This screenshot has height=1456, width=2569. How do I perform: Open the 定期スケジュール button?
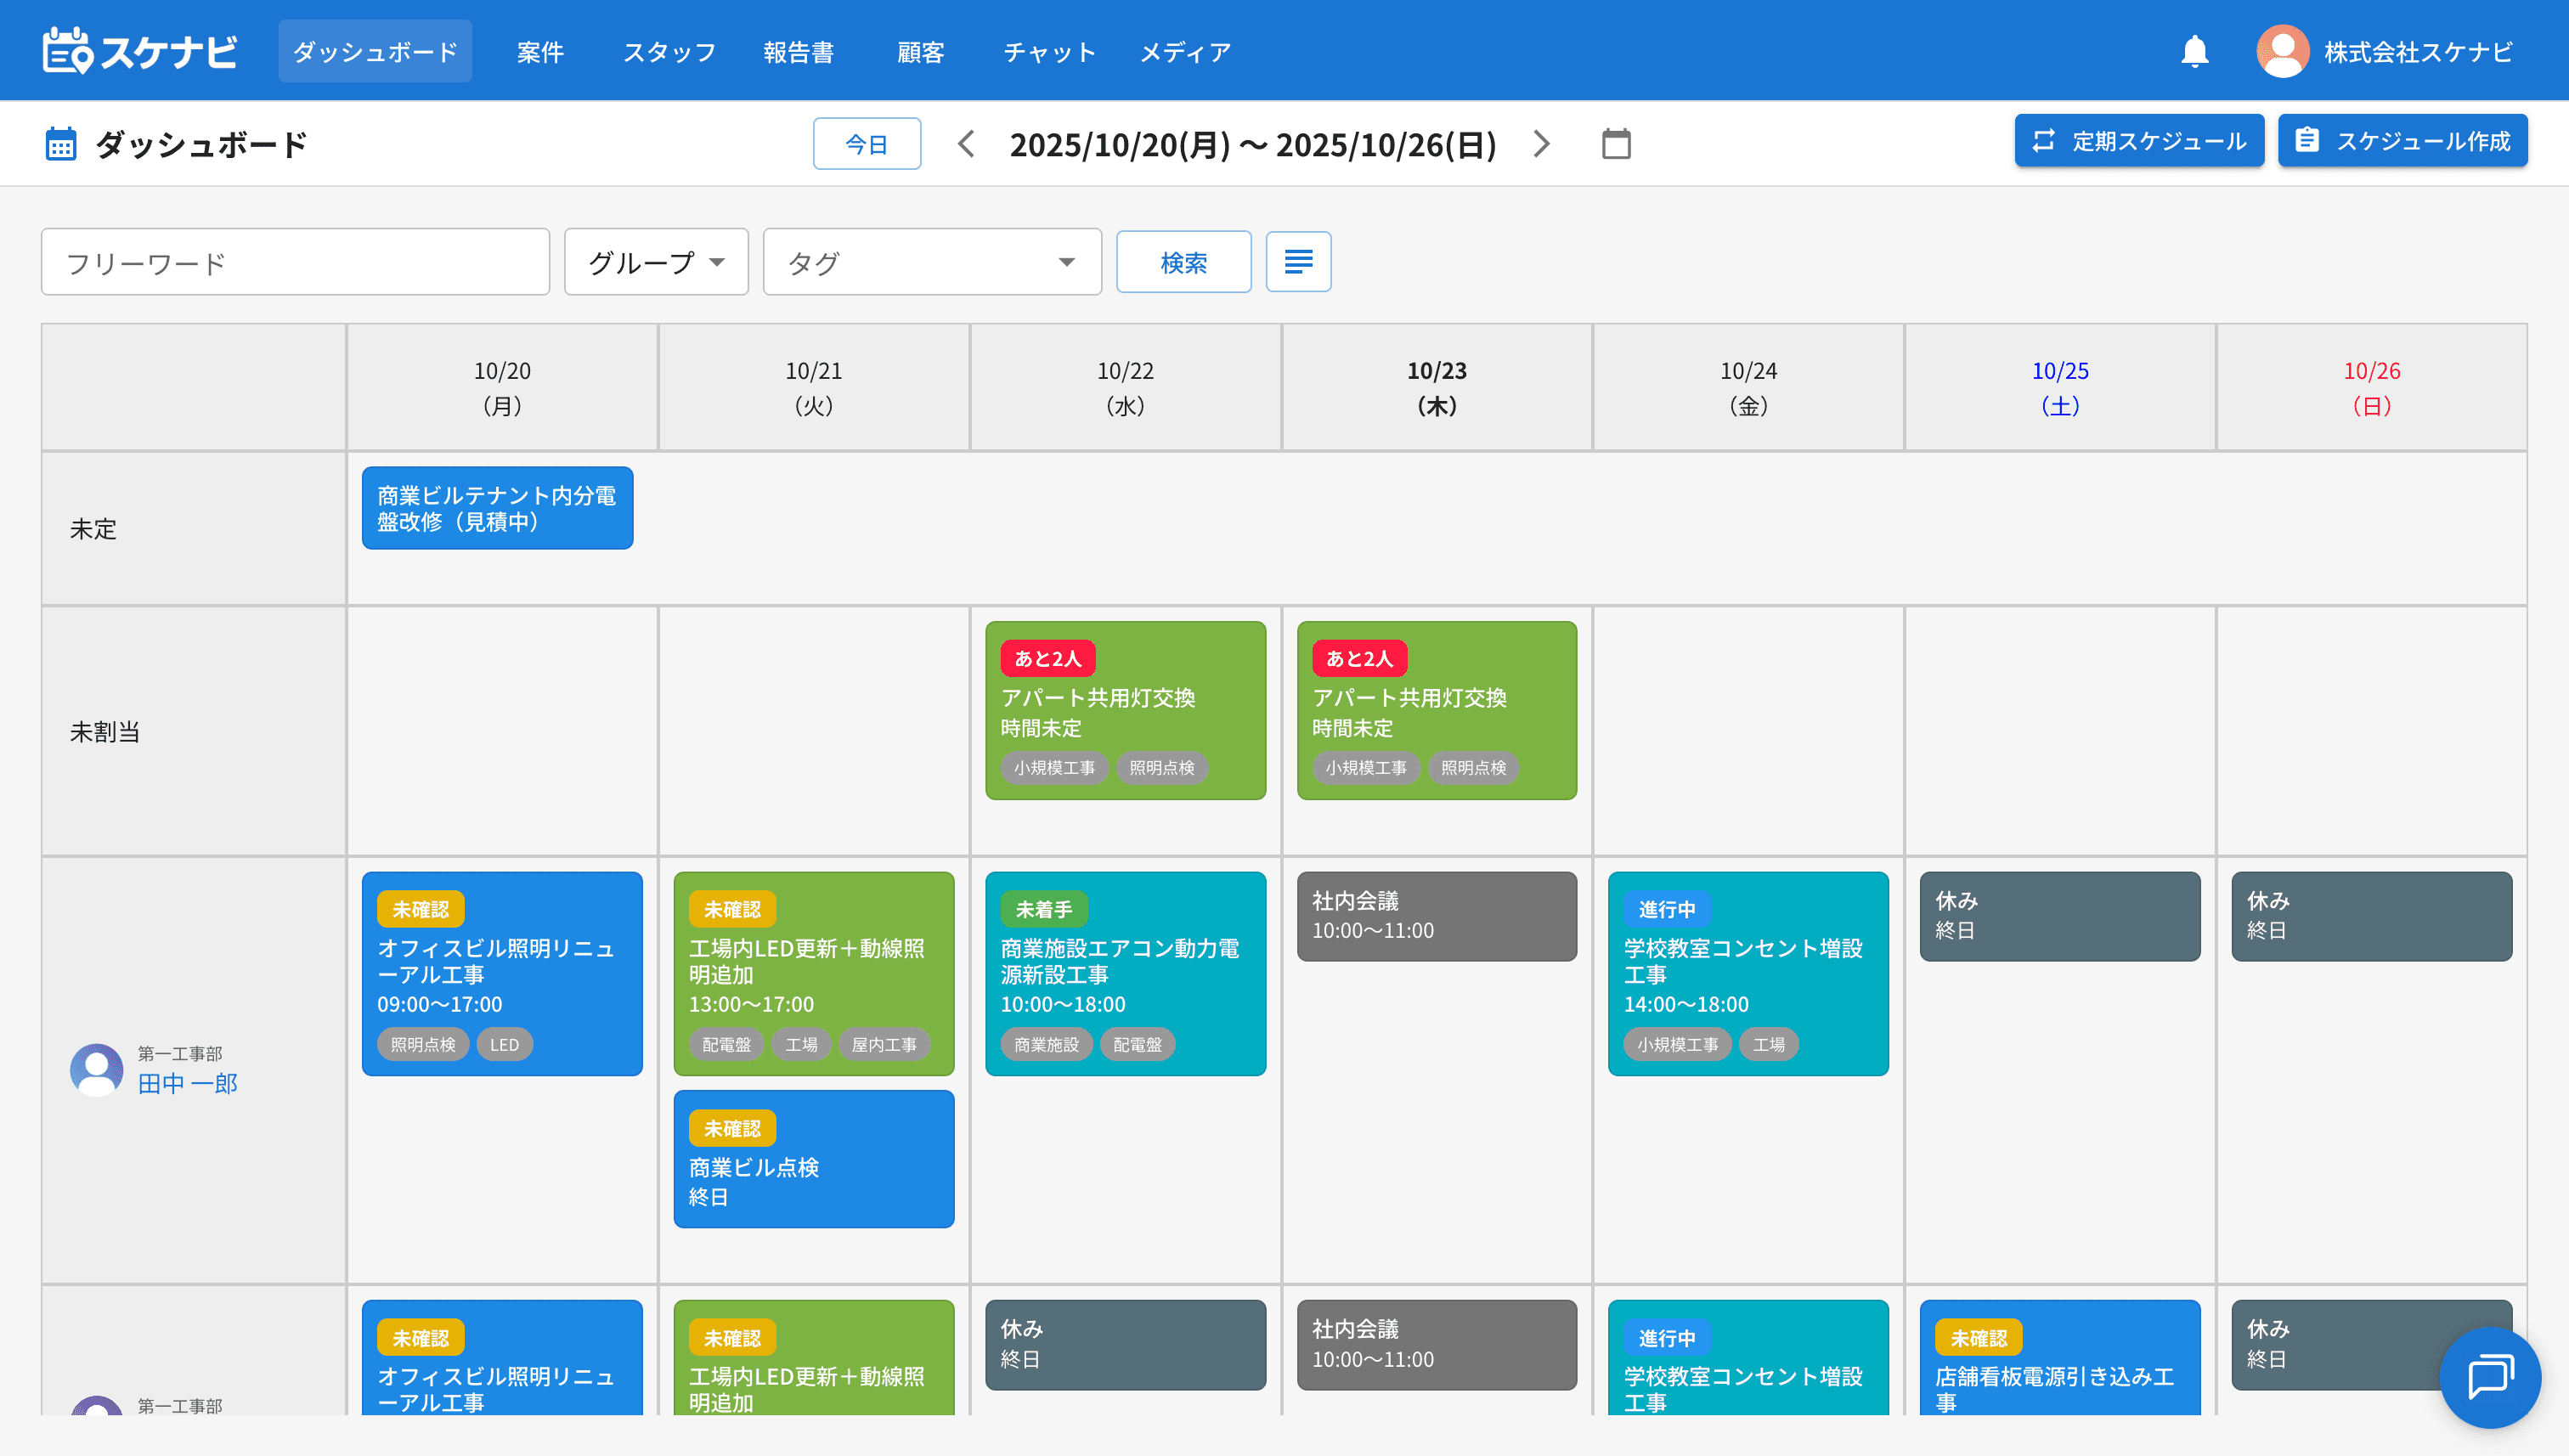(x=2138, y=141)
